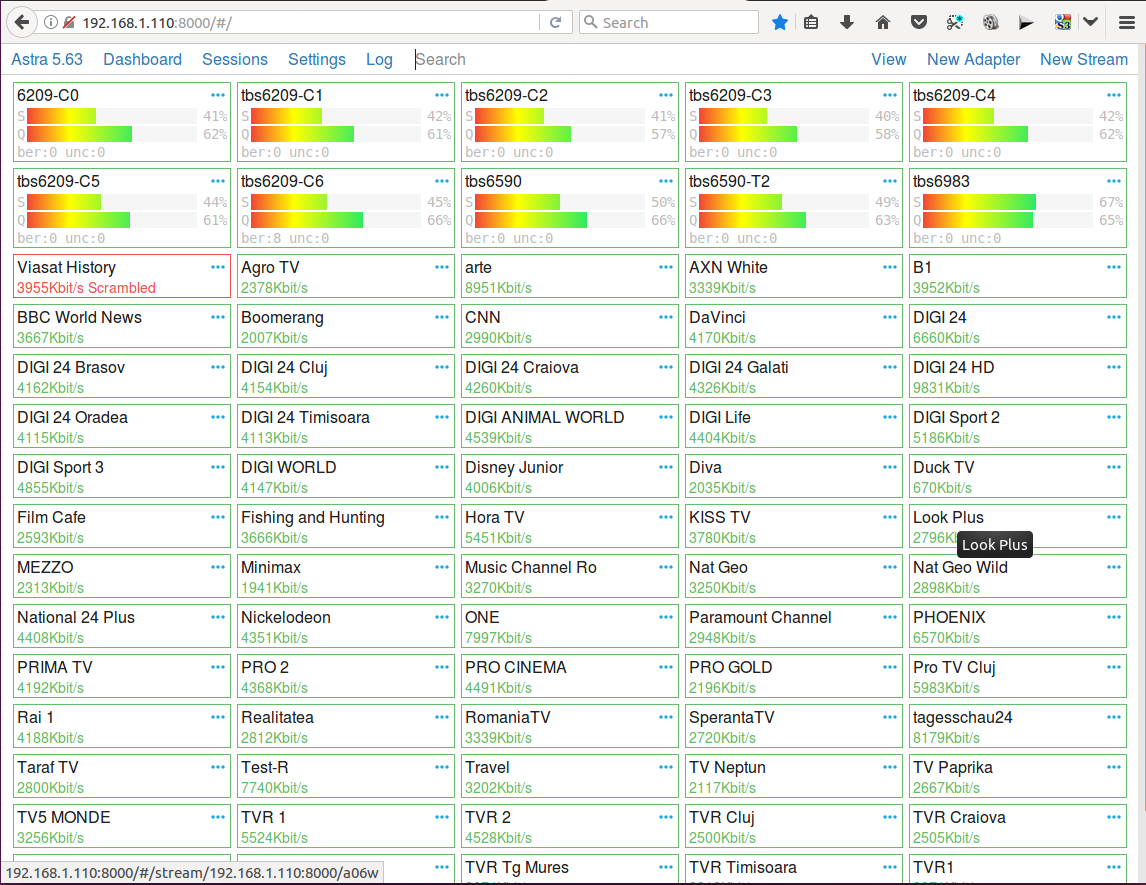Focus the browser Search box
Screen dimensions: 1146x885
click(669, 22)
